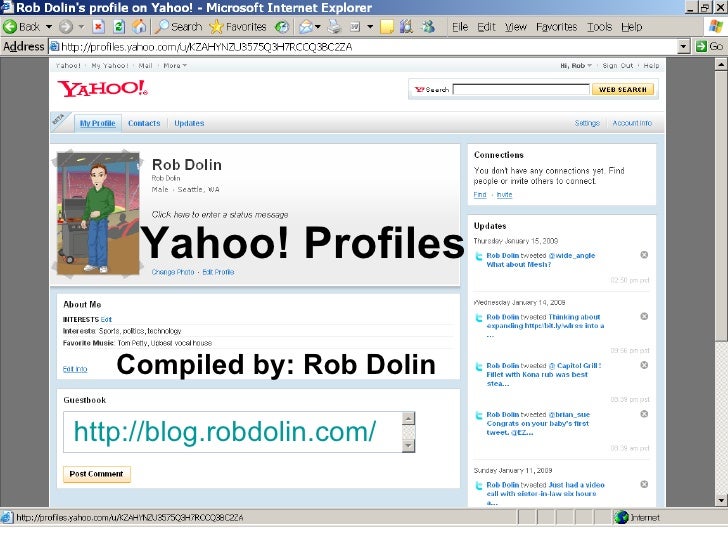The height and width of the screenshot is (546, 728).
Task: Open the Favorites menu
Action: pyautogui.click(x=556, y=27)
